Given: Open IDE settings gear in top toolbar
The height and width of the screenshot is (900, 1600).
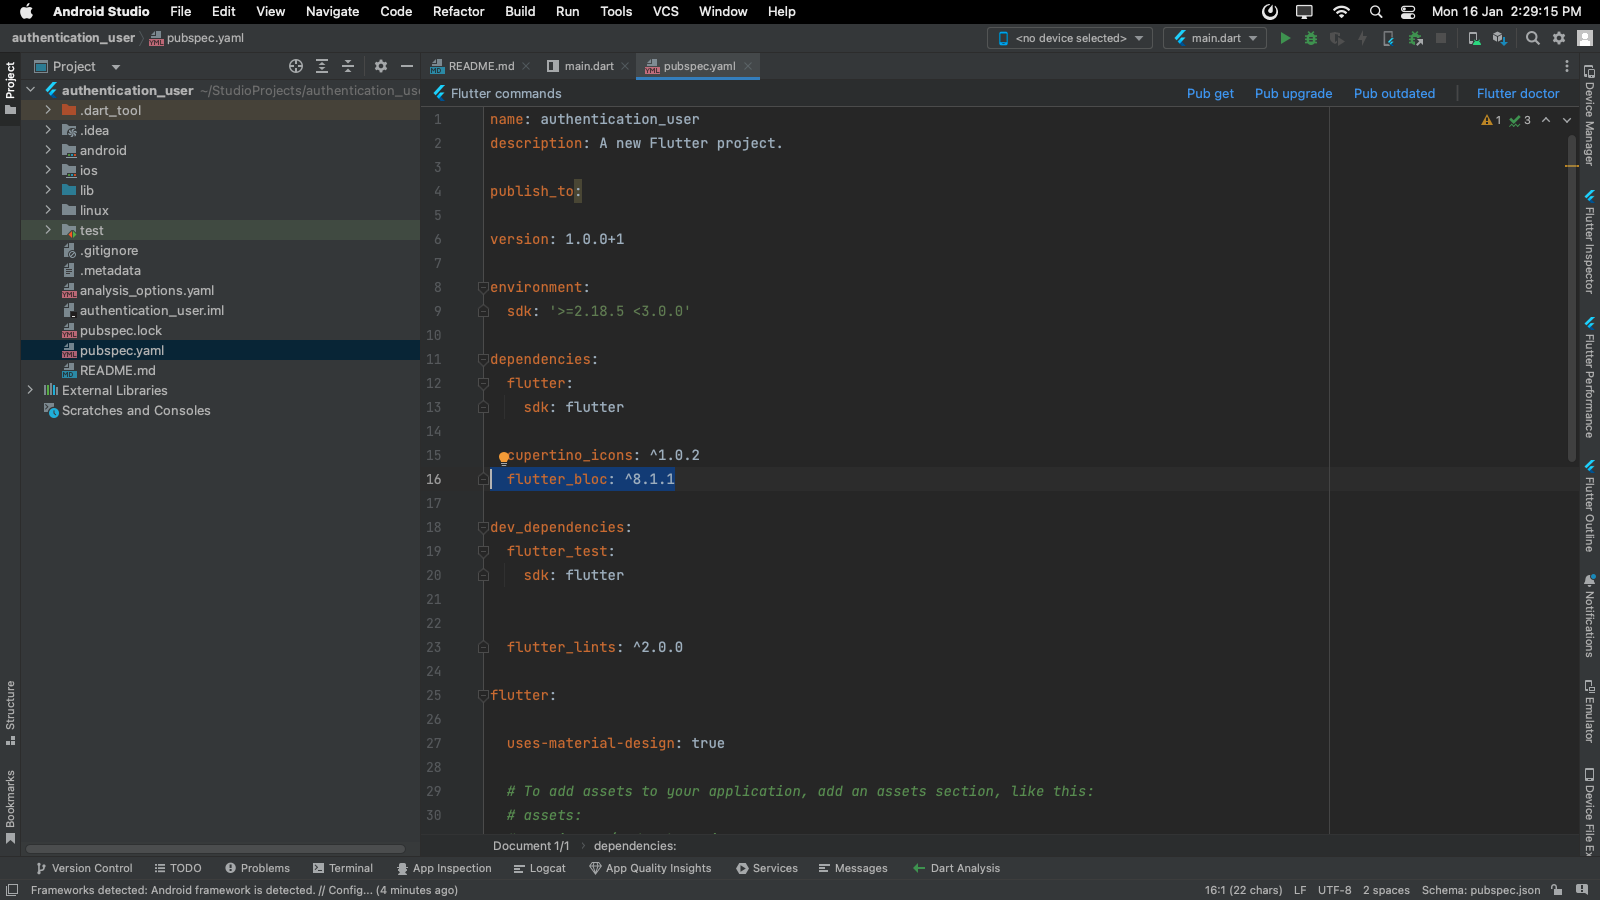Looking at the screenshot, I should pos(1559,38).
